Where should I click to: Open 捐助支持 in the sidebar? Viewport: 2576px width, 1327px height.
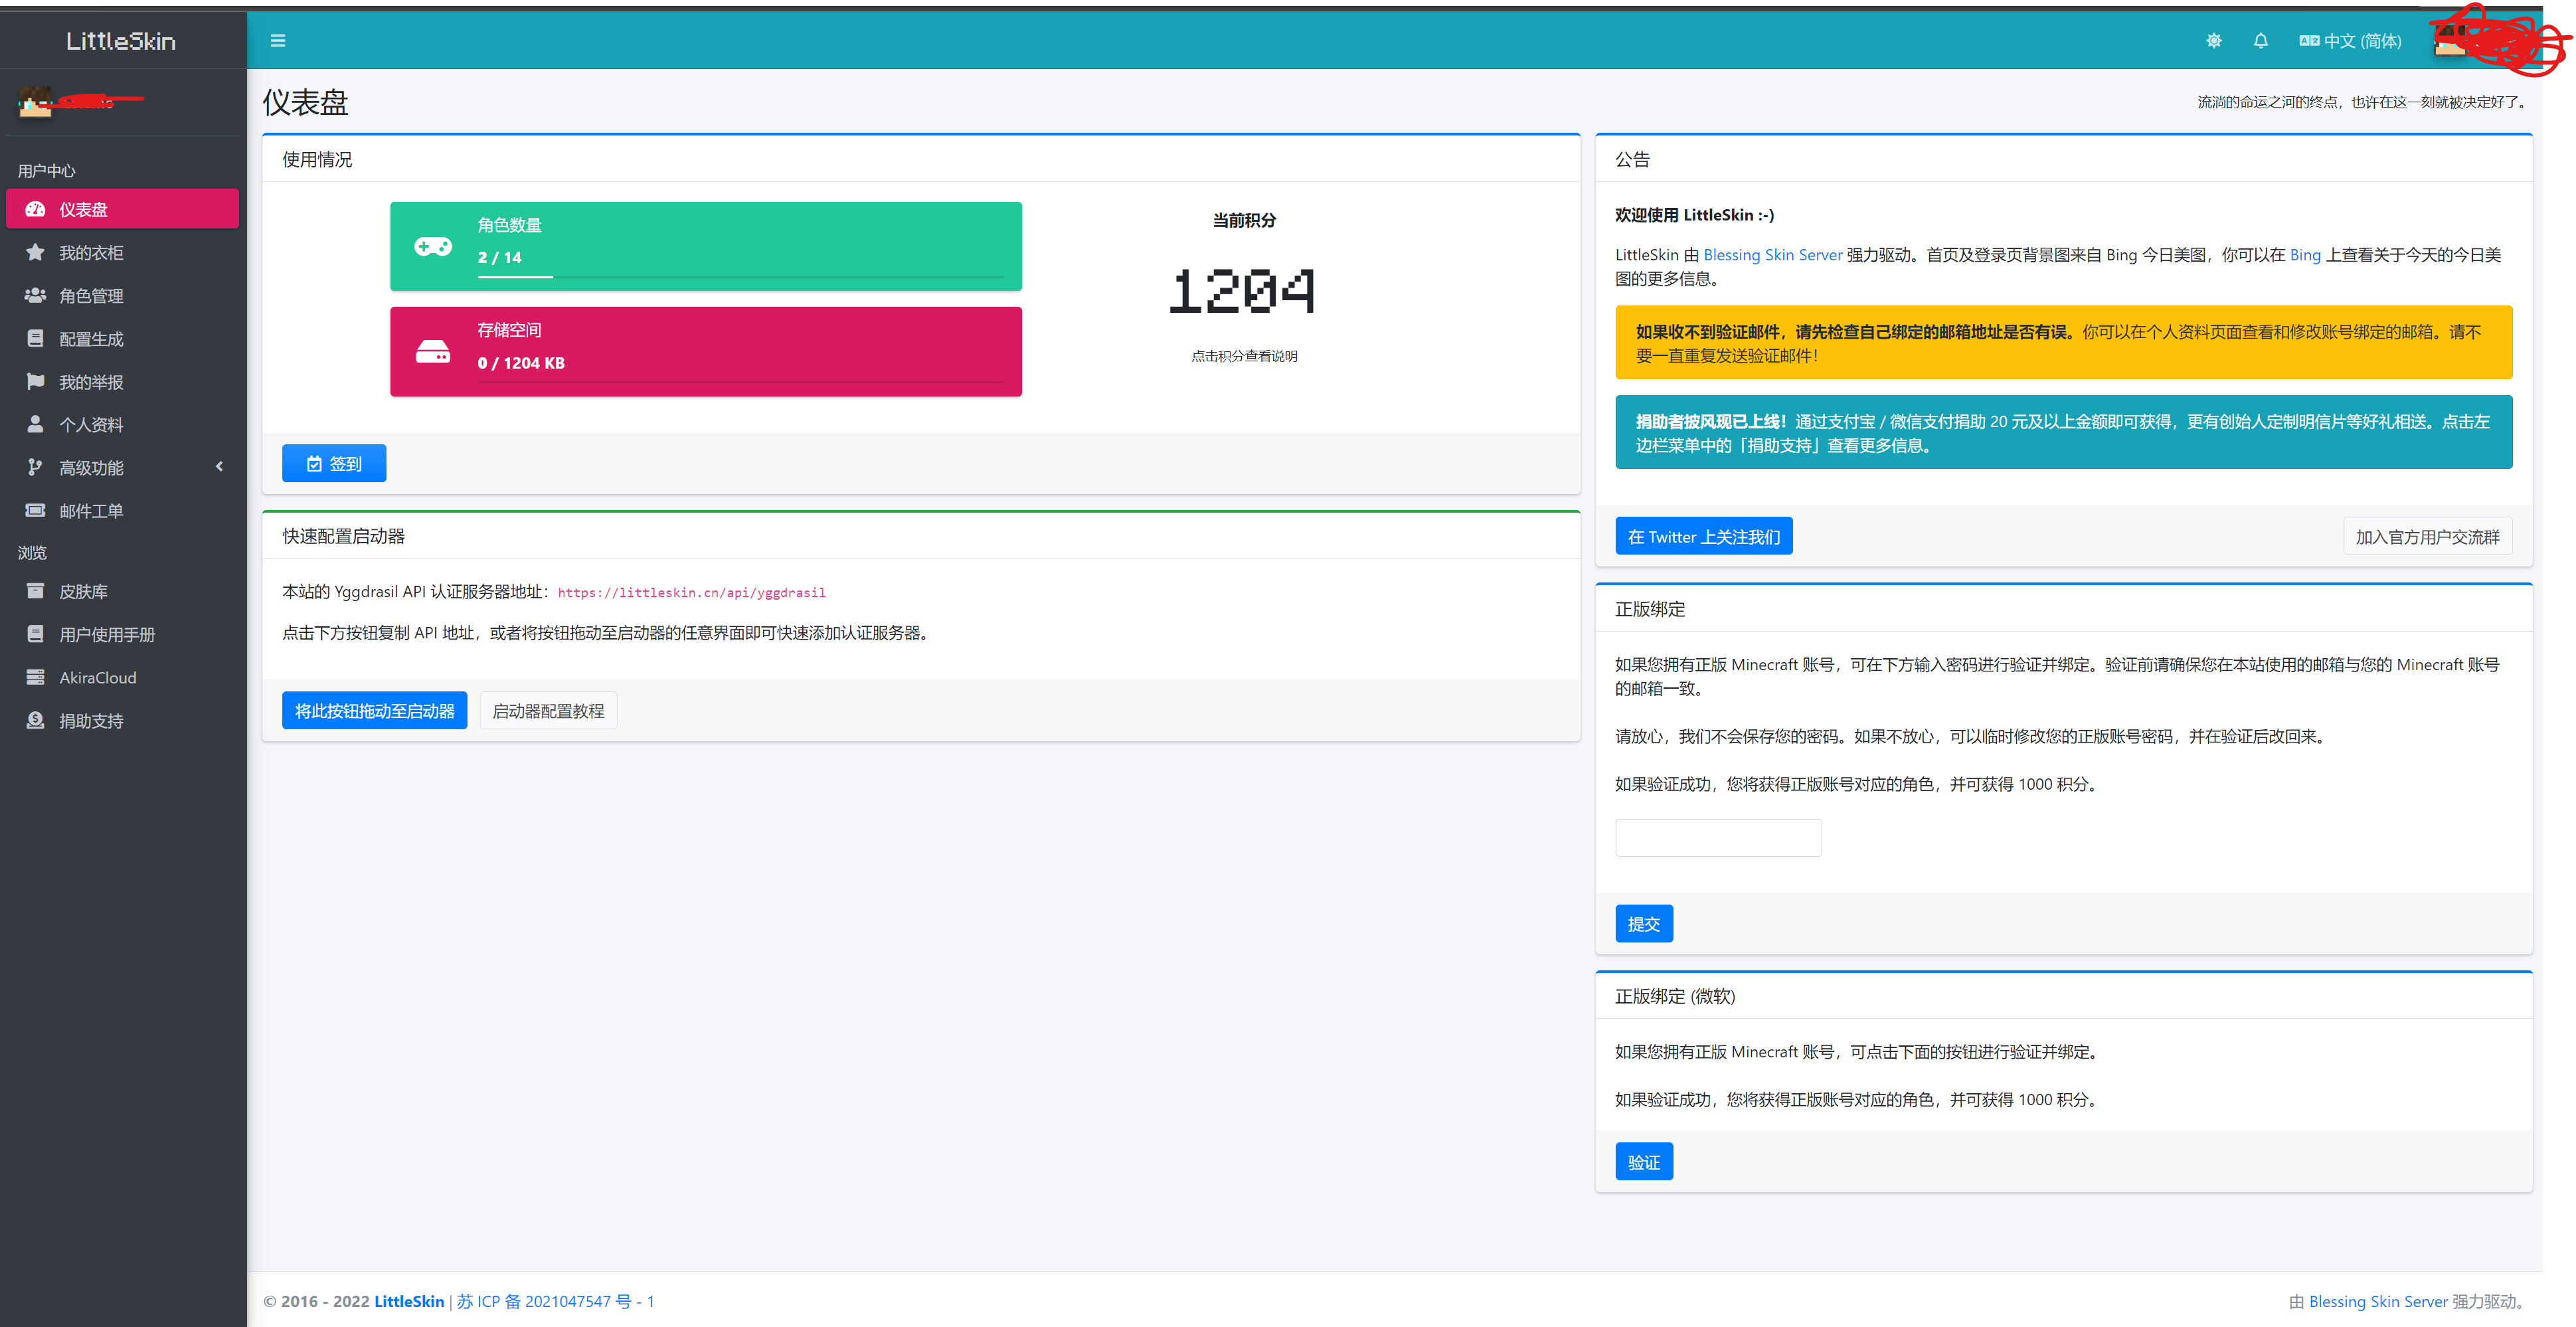pos(91,720)
